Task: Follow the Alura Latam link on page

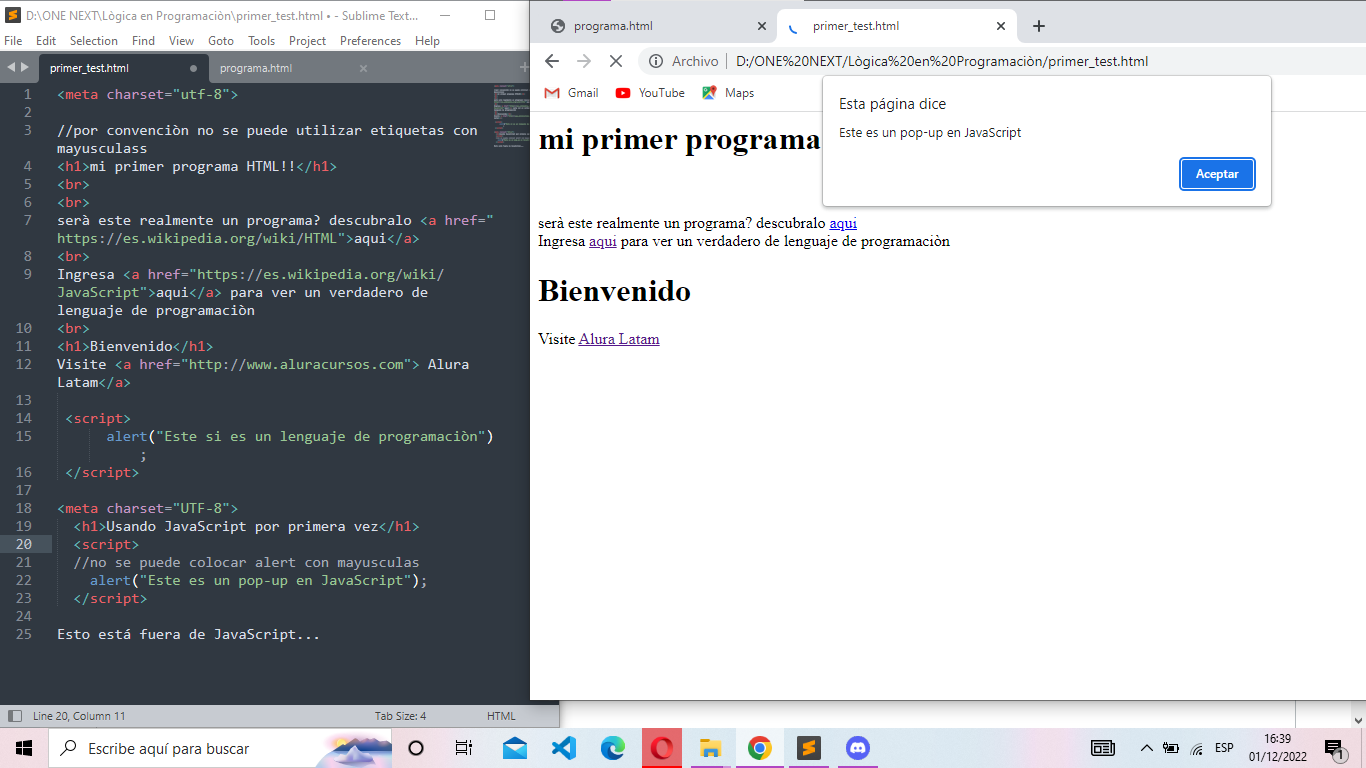Action: click(619, 339)
